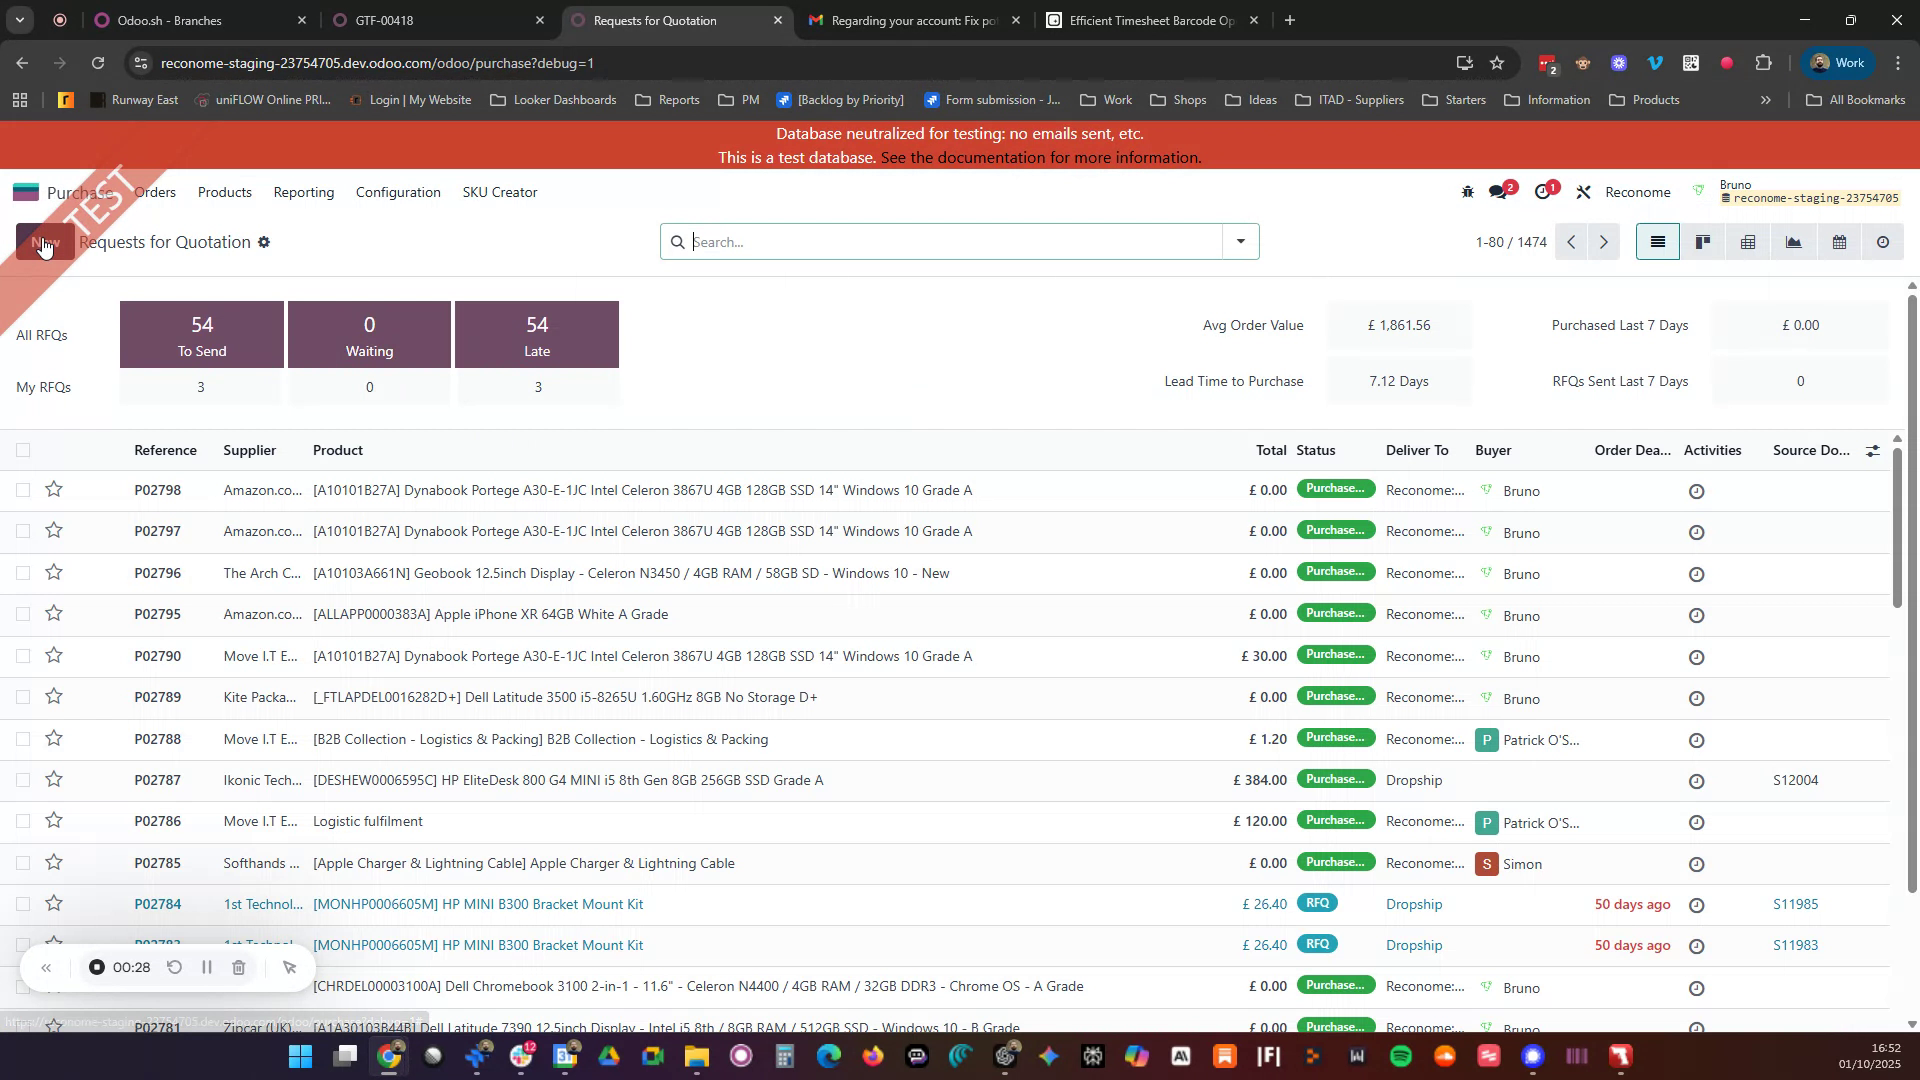The height and width of the screenshot is (1080, 1920).
Task: Open source document S12004 link
Action: click(x=1794, y=780)
